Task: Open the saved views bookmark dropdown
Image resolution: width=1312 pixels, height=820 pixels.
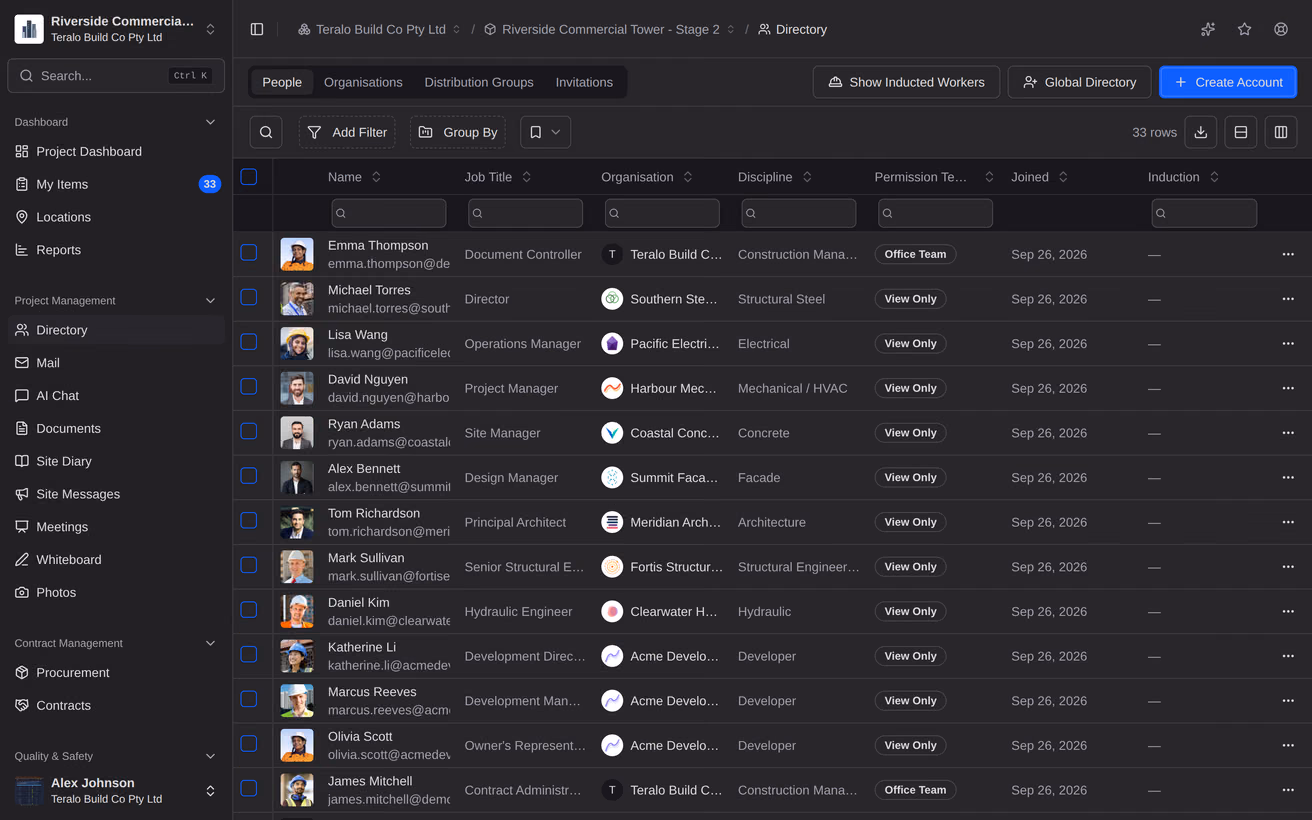Action: point(545,132)
